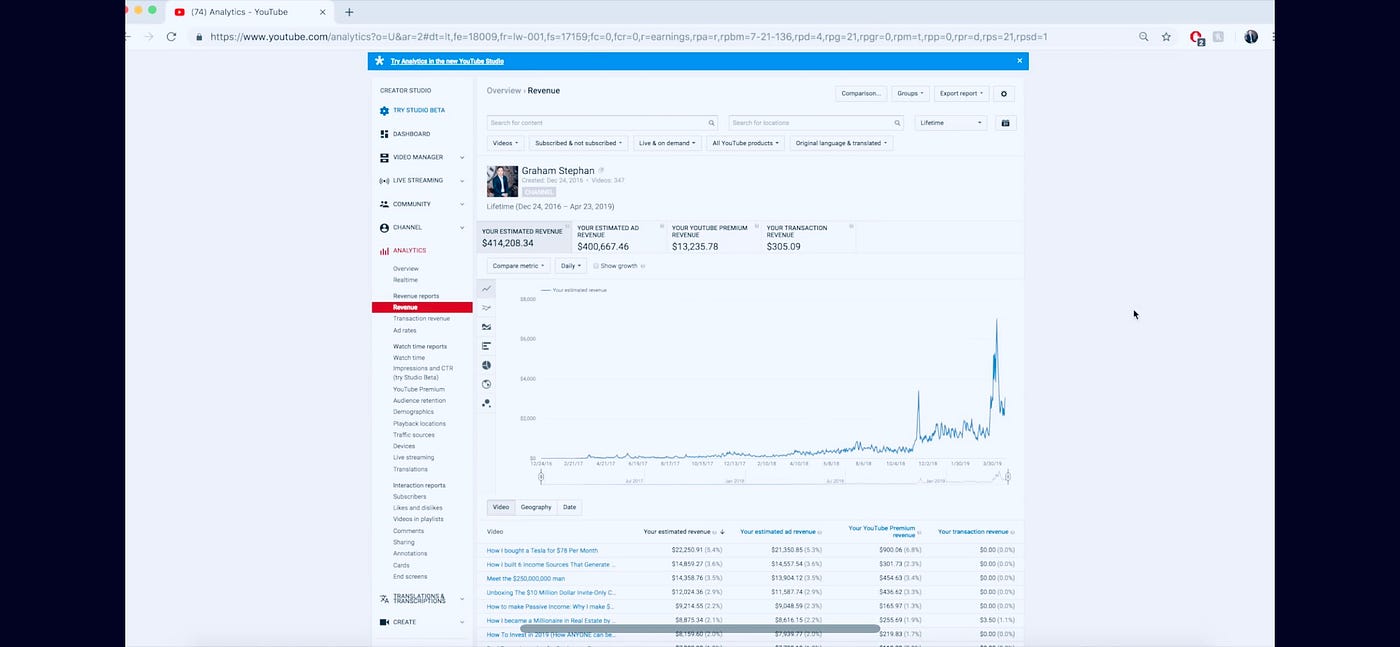This screenshot has width=1400, height=647.
Task: Open the All YouTube products dropdown
Action: tap(746, 143)
